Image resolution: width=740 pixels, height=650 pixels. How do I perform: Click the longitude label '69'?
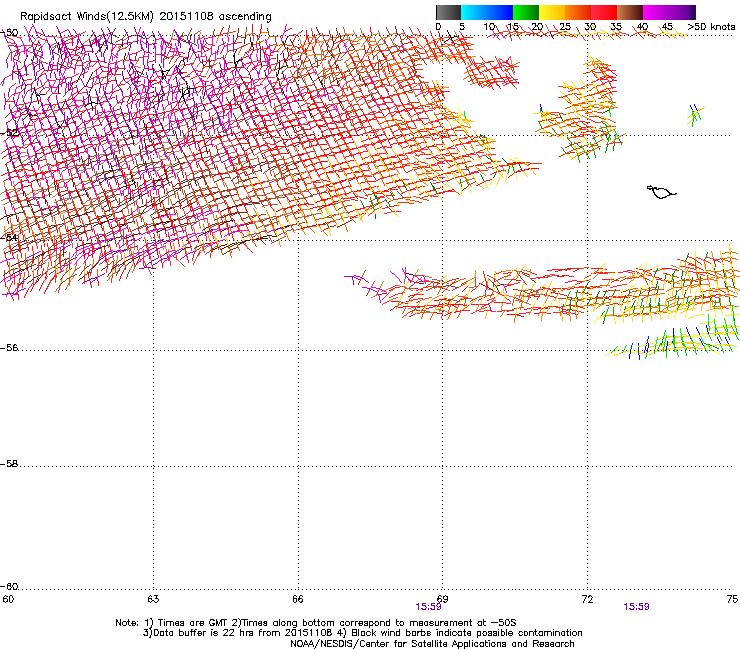[x=443, y=599]
